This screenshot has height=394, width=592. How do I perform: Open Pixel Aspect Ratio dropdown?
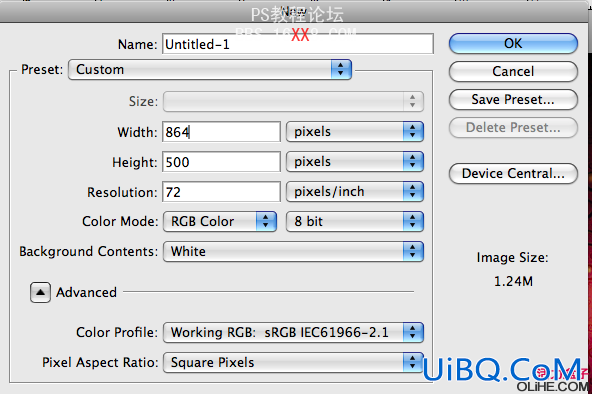pyautogui.click(x=293, y=363)
